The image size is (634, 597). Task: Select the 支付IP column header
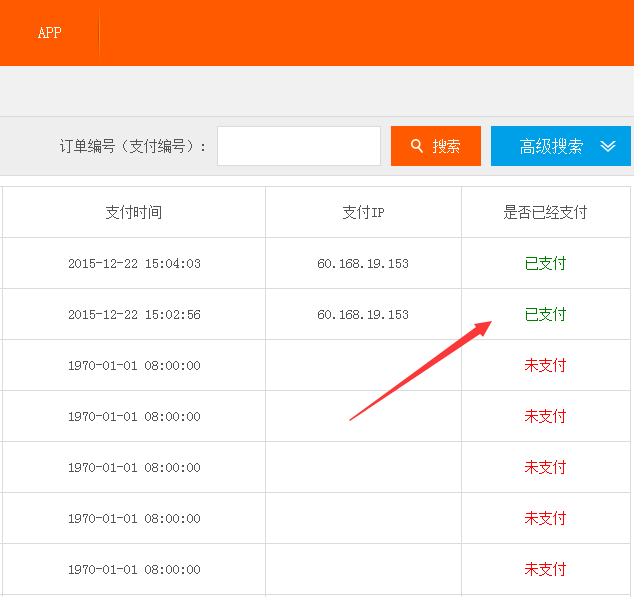(363, 212)
